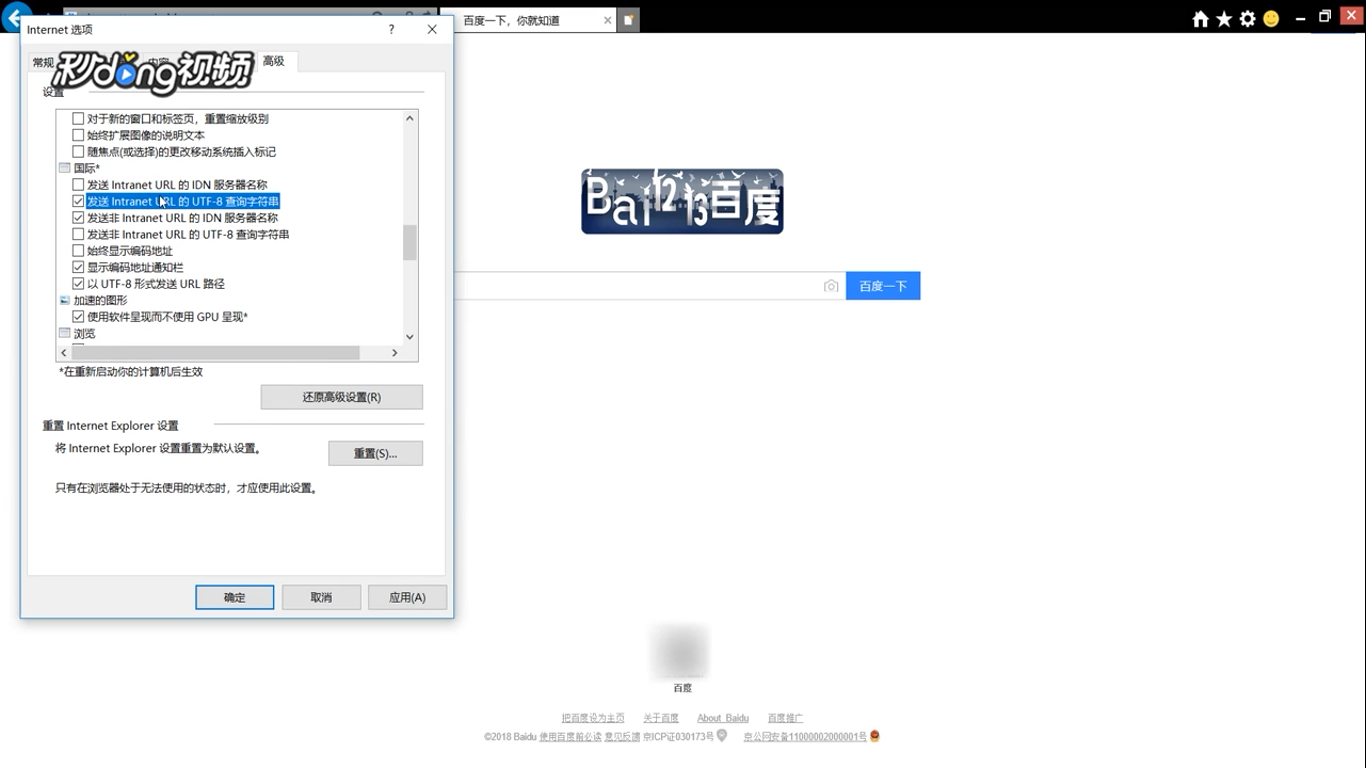
Task: Click the blurred 百度 QR thumbnail
Action: tap(682, 652)
